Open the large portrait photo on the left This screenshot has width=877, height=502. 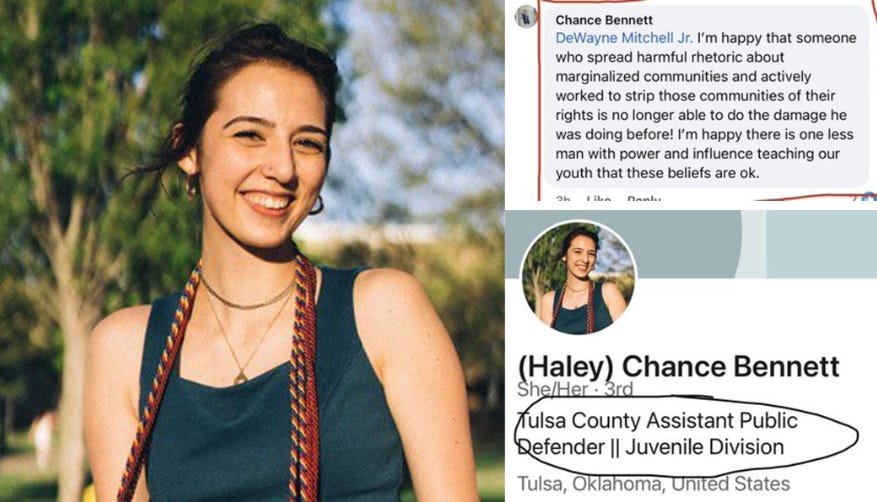pos(252,251)
